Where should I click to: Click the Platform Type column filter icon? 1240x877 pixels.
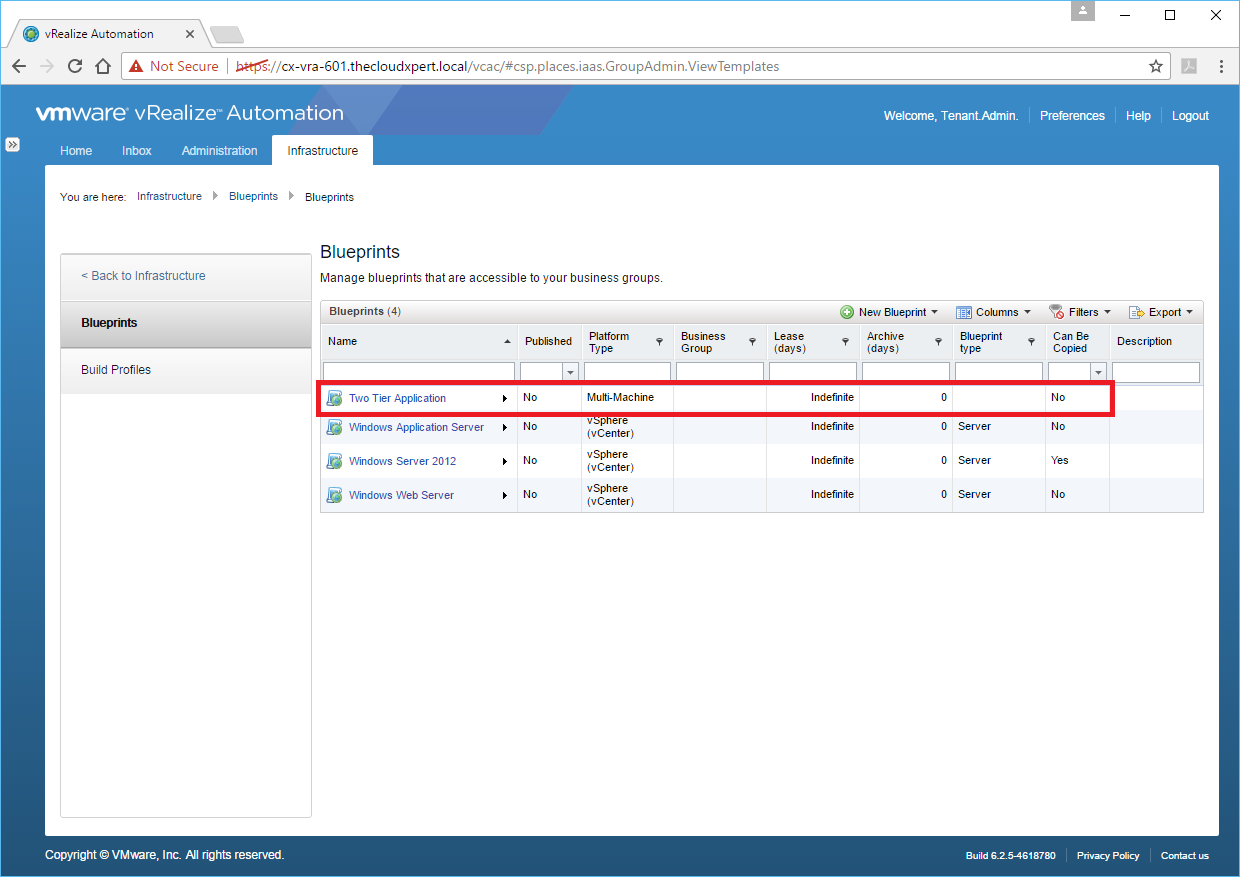659,342
